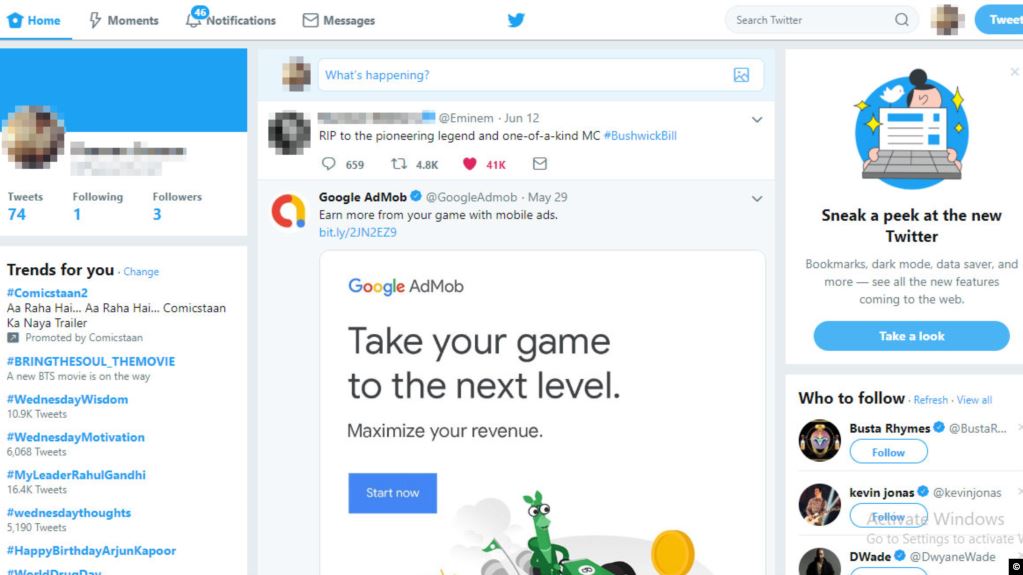Like the Eminem tweet with the heart
Screen dimensions: 1023x575
pyautogui.click(x=469, y=164)
